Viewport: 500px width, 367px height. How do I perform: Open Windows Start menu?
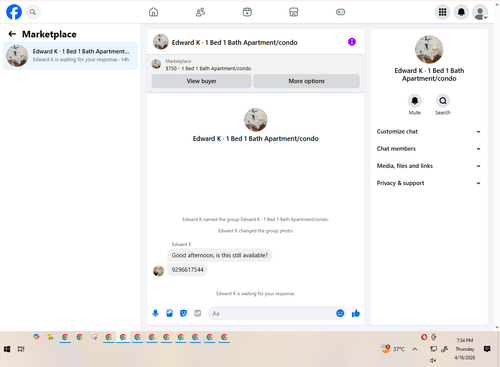(7, 349)
